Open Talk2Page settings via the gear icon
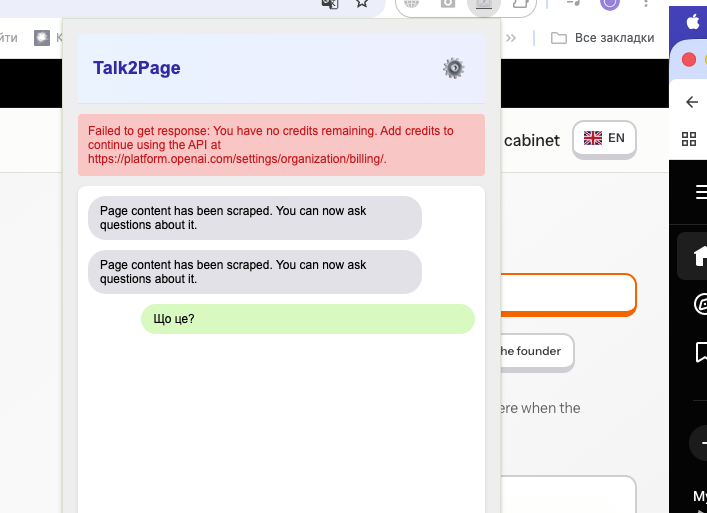The height and width of the screenshot is (513, 707). 454,68
